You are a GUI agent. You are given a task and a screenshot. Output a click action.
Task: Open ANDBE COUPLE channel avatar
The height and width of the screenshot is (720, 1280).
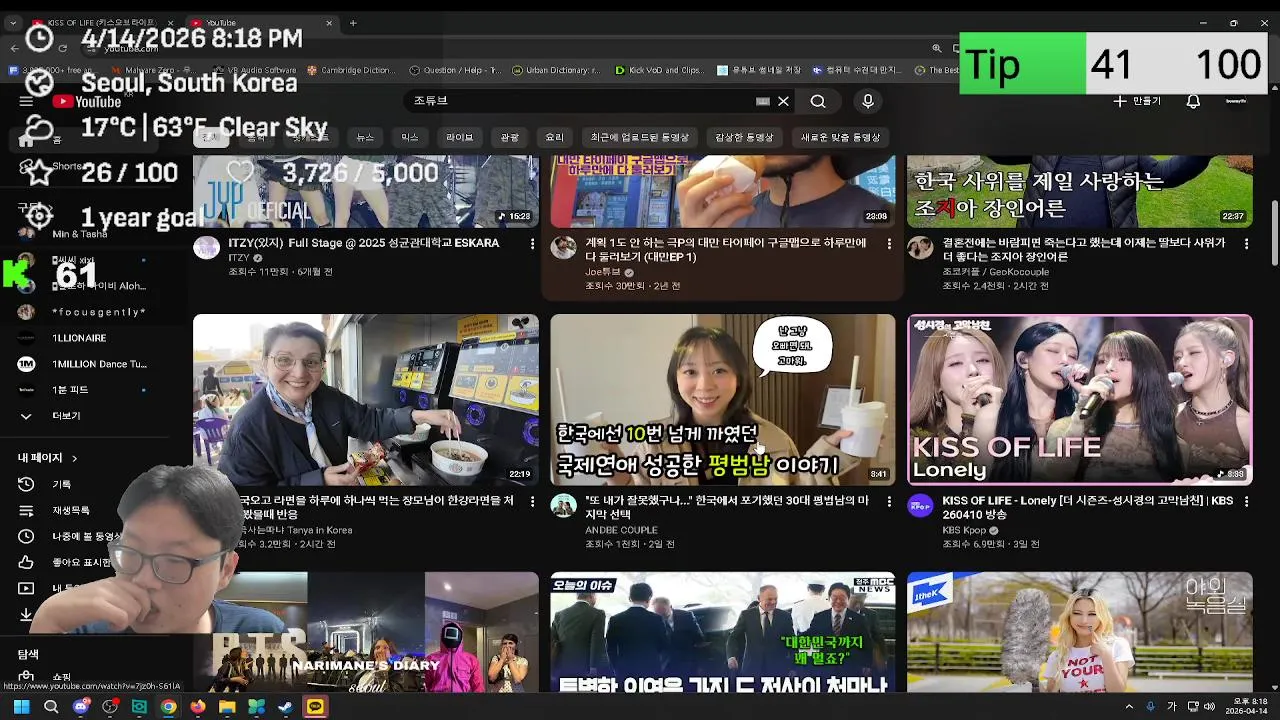[563, 506]
